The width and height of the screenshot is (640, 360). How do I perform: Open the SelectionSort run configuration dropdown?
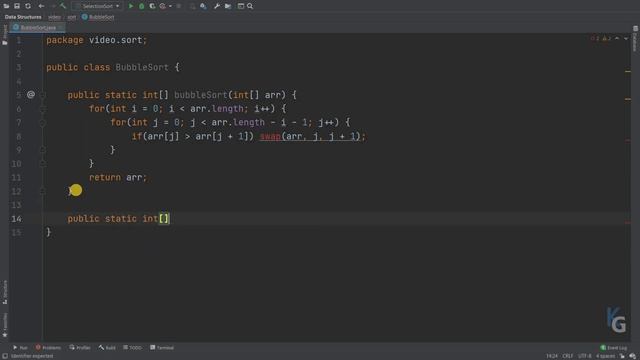(98, 6)
